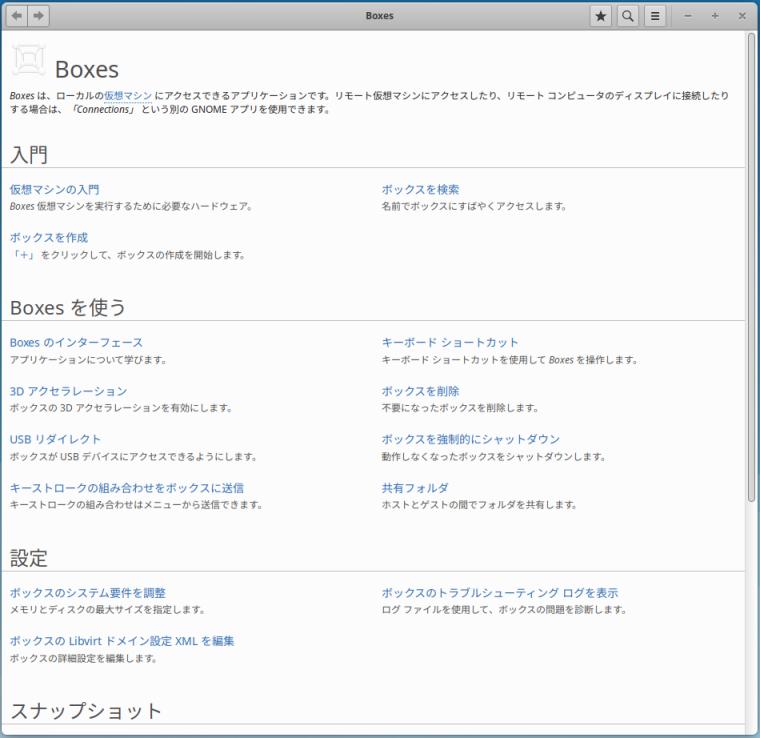Viewport: 760px width, 738px height.
Task: Click the Boxes application logo icon
Action: pos(29,60)
